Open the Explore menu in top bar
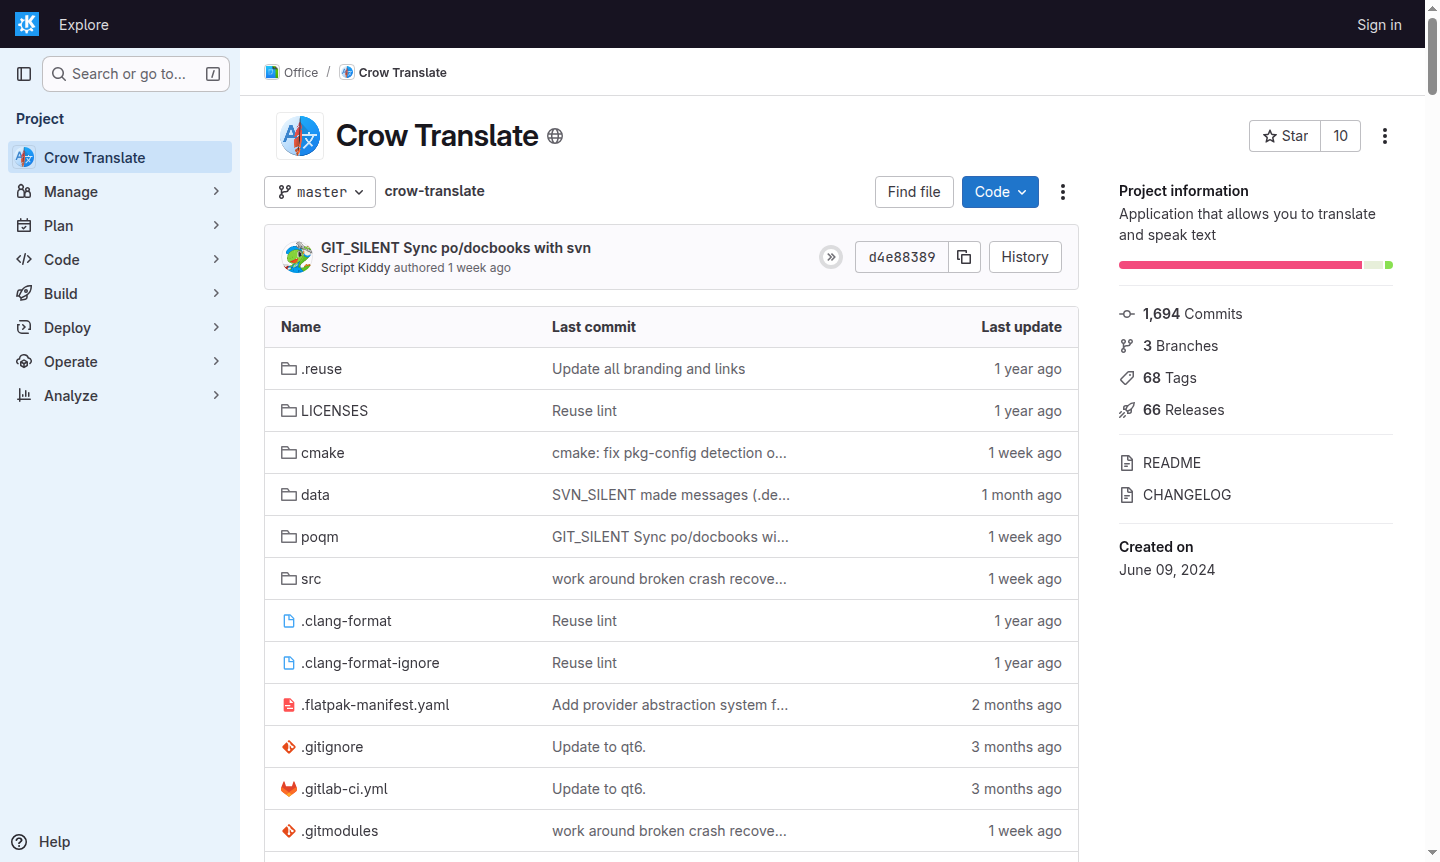The image size is (1440, 862). pos(83,24)
